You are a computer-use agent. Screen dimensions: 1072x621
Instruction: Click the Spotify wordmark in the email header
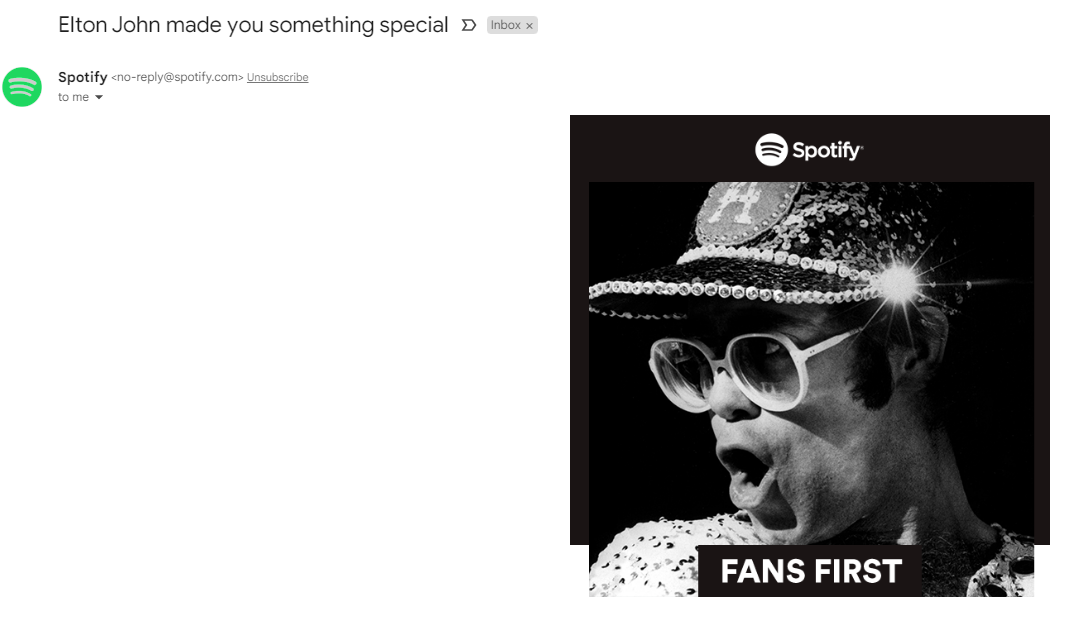coord(827,150)
